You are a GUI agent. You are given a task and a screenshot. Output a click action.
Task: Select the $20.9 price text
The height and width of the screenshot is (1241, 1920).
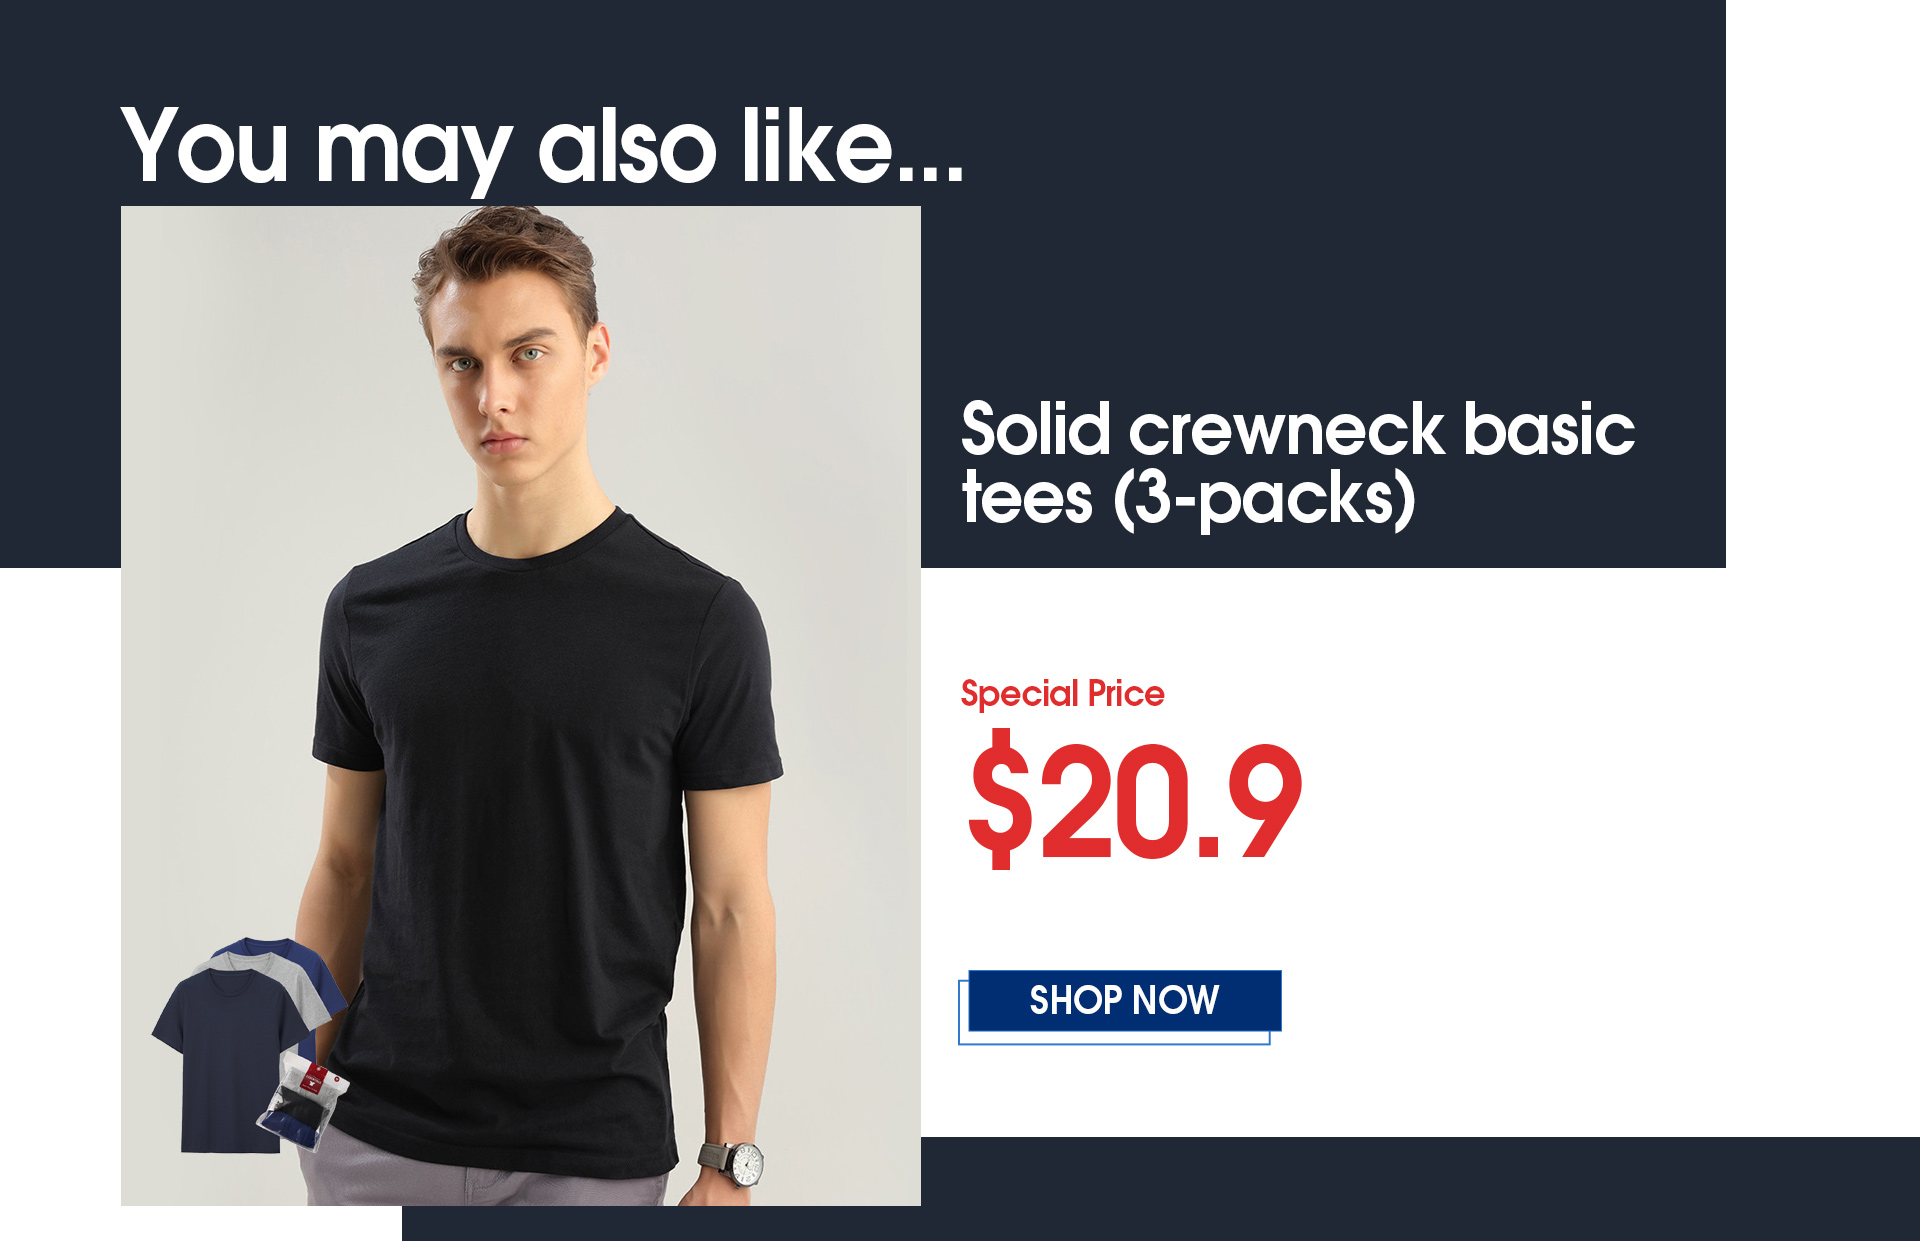pyautogui.click(x=1135, y=799)
